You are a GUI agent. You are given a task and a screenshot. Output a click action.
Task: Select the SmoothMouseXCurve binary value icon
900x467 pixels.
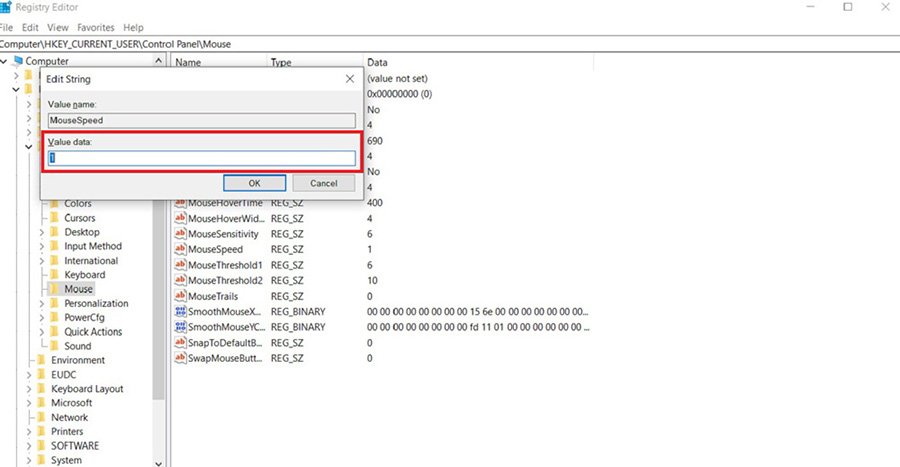click(180, 312)
